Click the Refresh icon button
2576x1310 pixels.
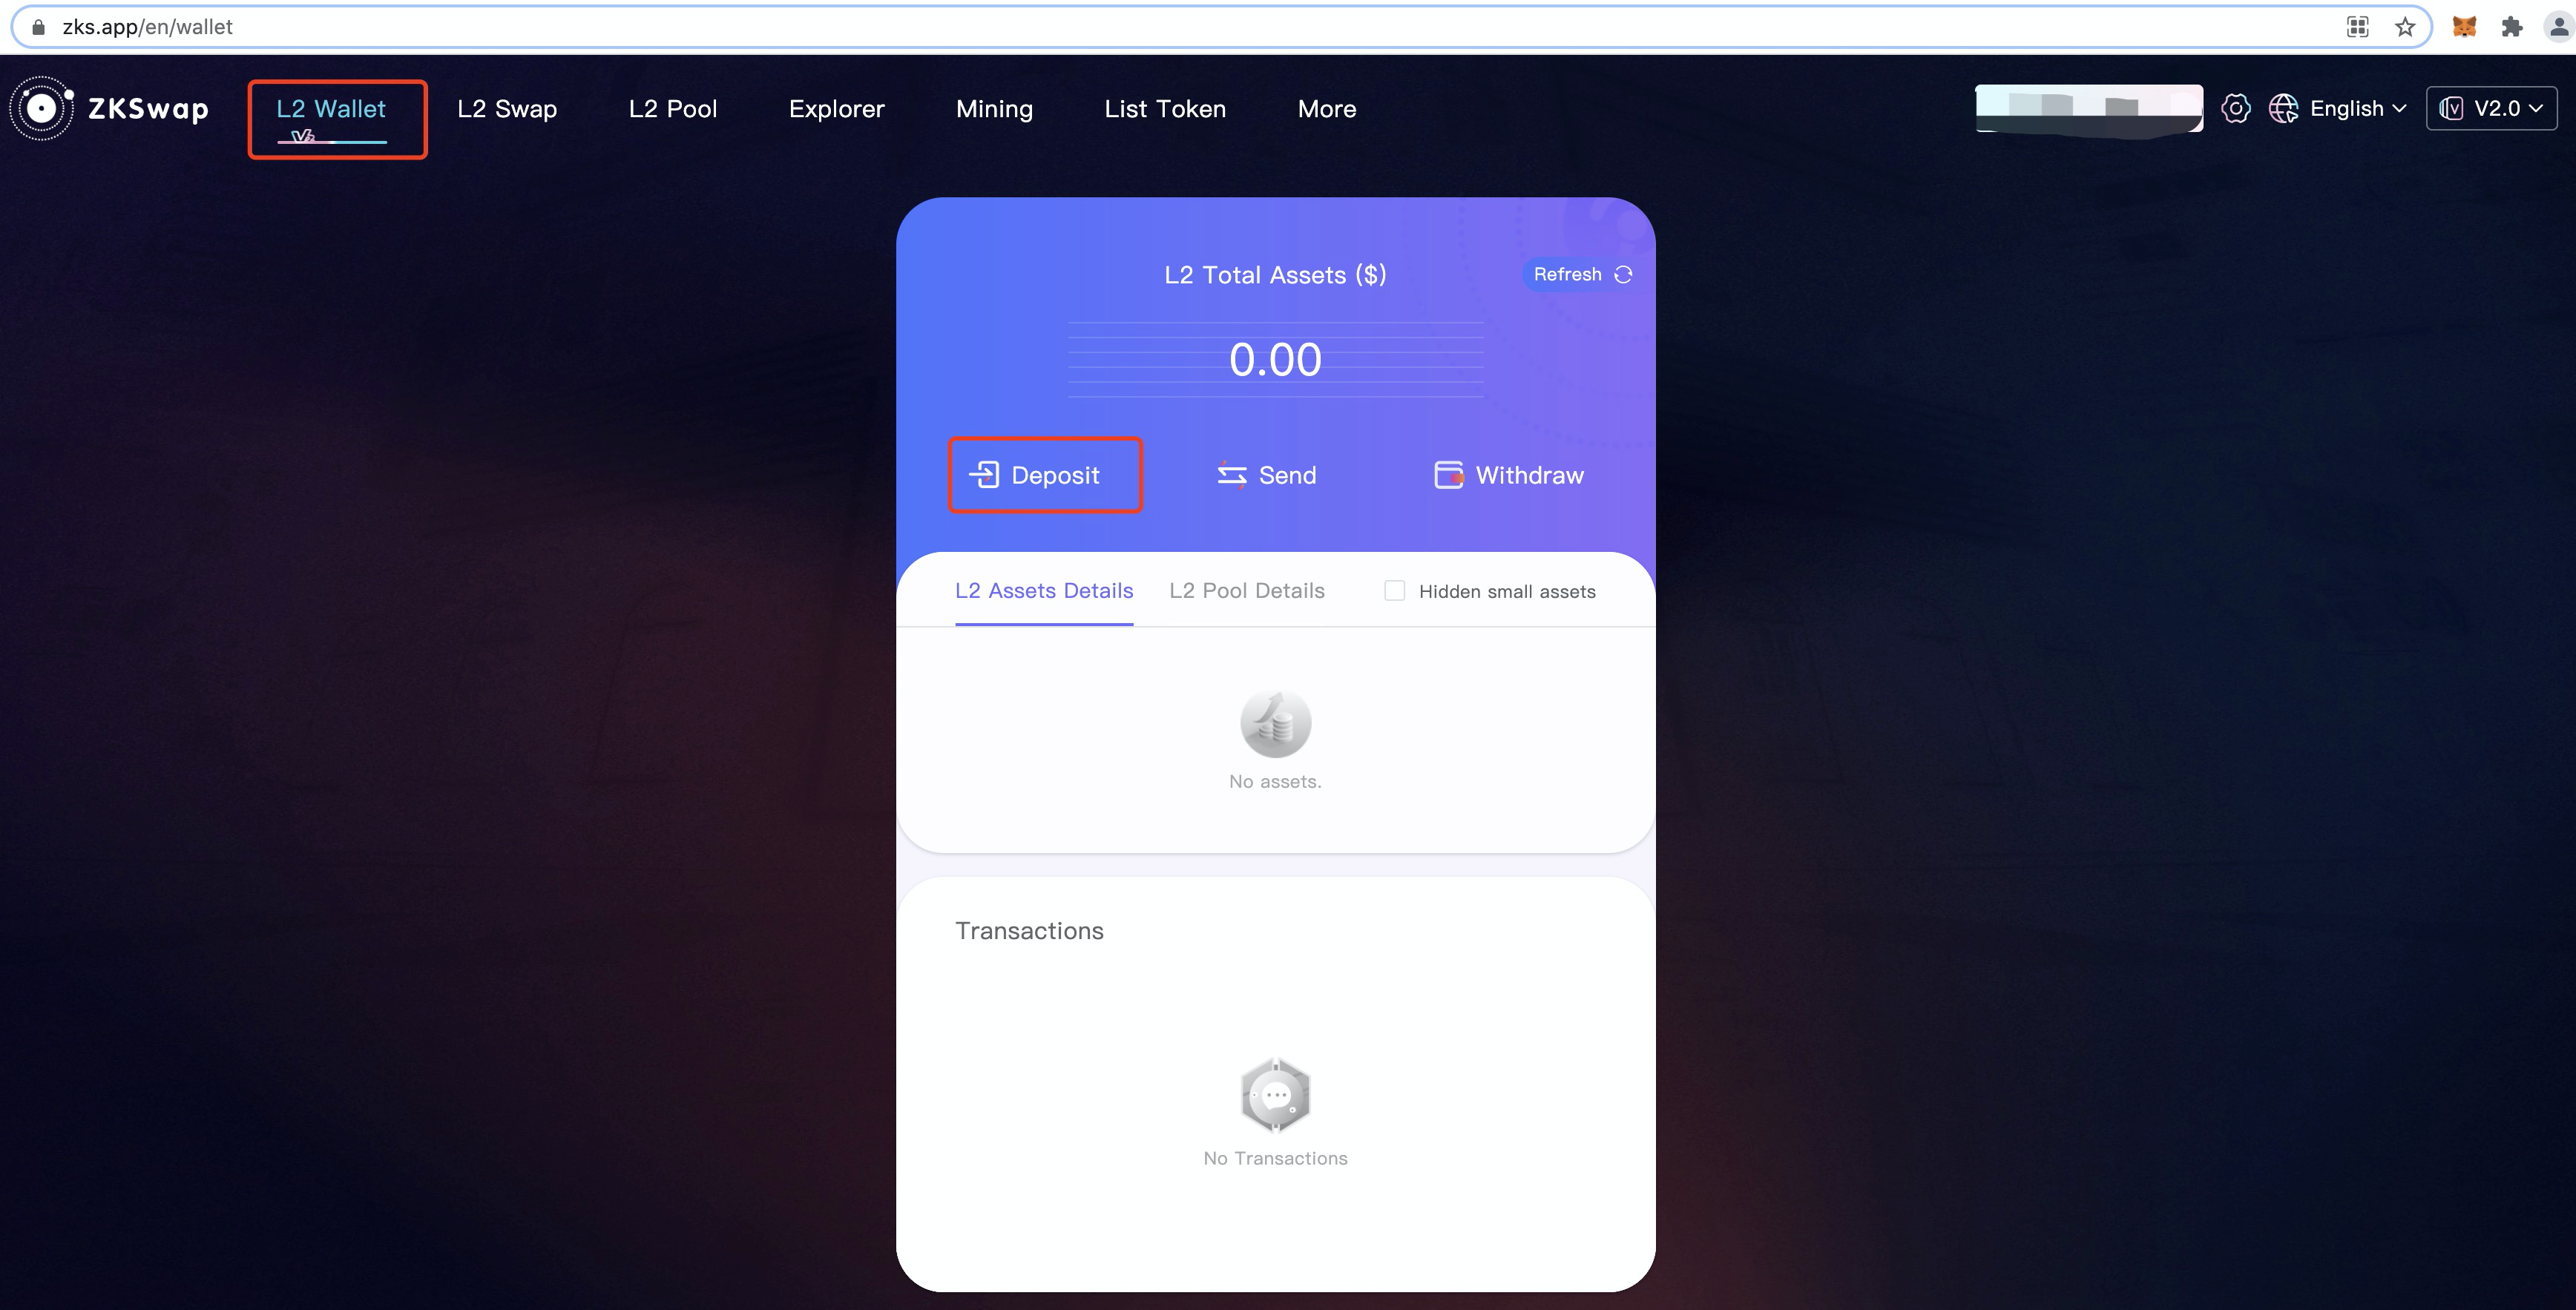(1624, 274)
